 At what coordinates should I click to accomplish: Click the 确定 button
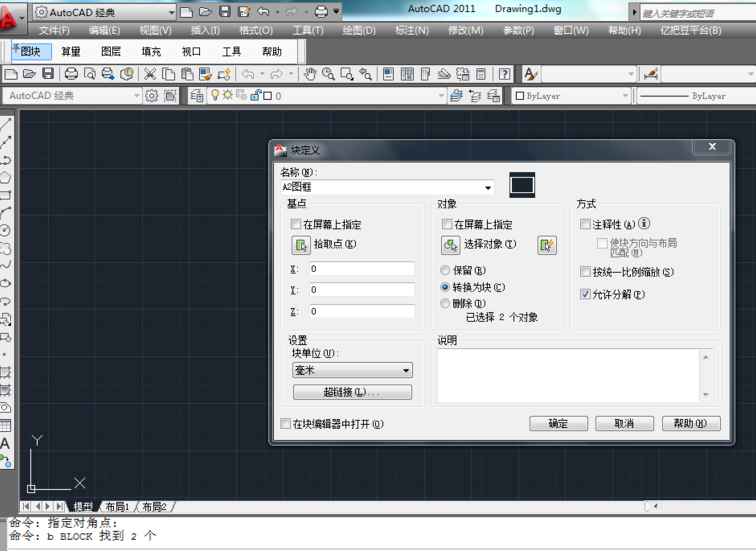pyautogui.click(x=558, y=423)
